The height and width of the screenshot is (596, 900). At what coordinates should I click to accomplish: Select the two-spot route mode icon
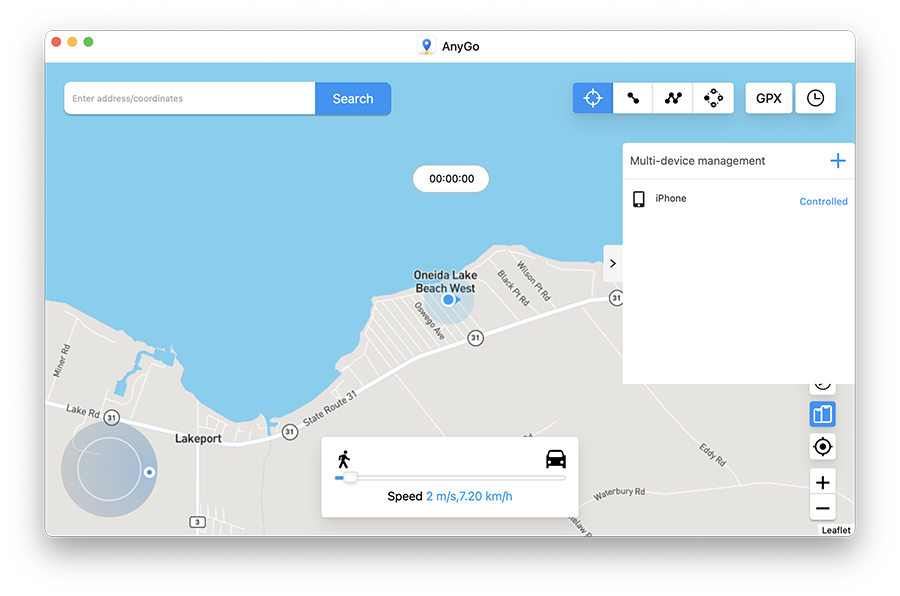(x=632, y=97)
